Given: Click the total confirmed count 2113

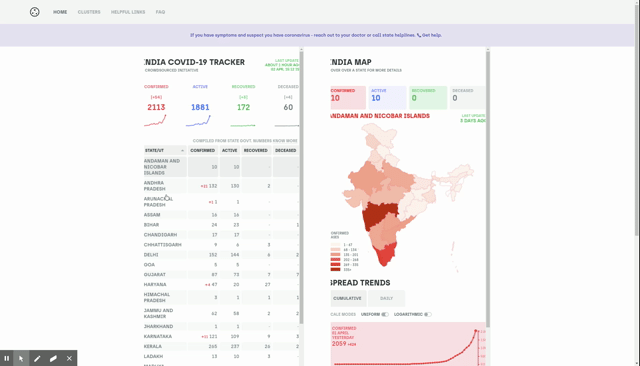Looking at the screenshot, I should [156, 107].
